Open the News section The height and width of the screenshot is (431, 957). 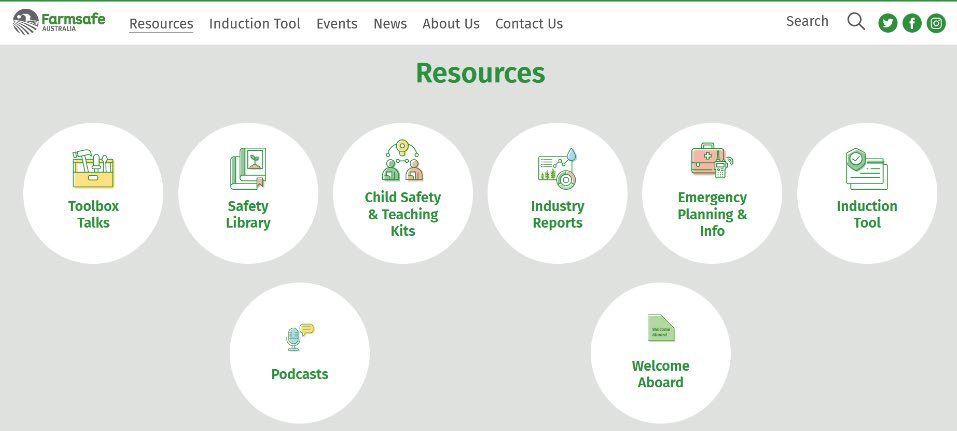click(x=390, y=24)
